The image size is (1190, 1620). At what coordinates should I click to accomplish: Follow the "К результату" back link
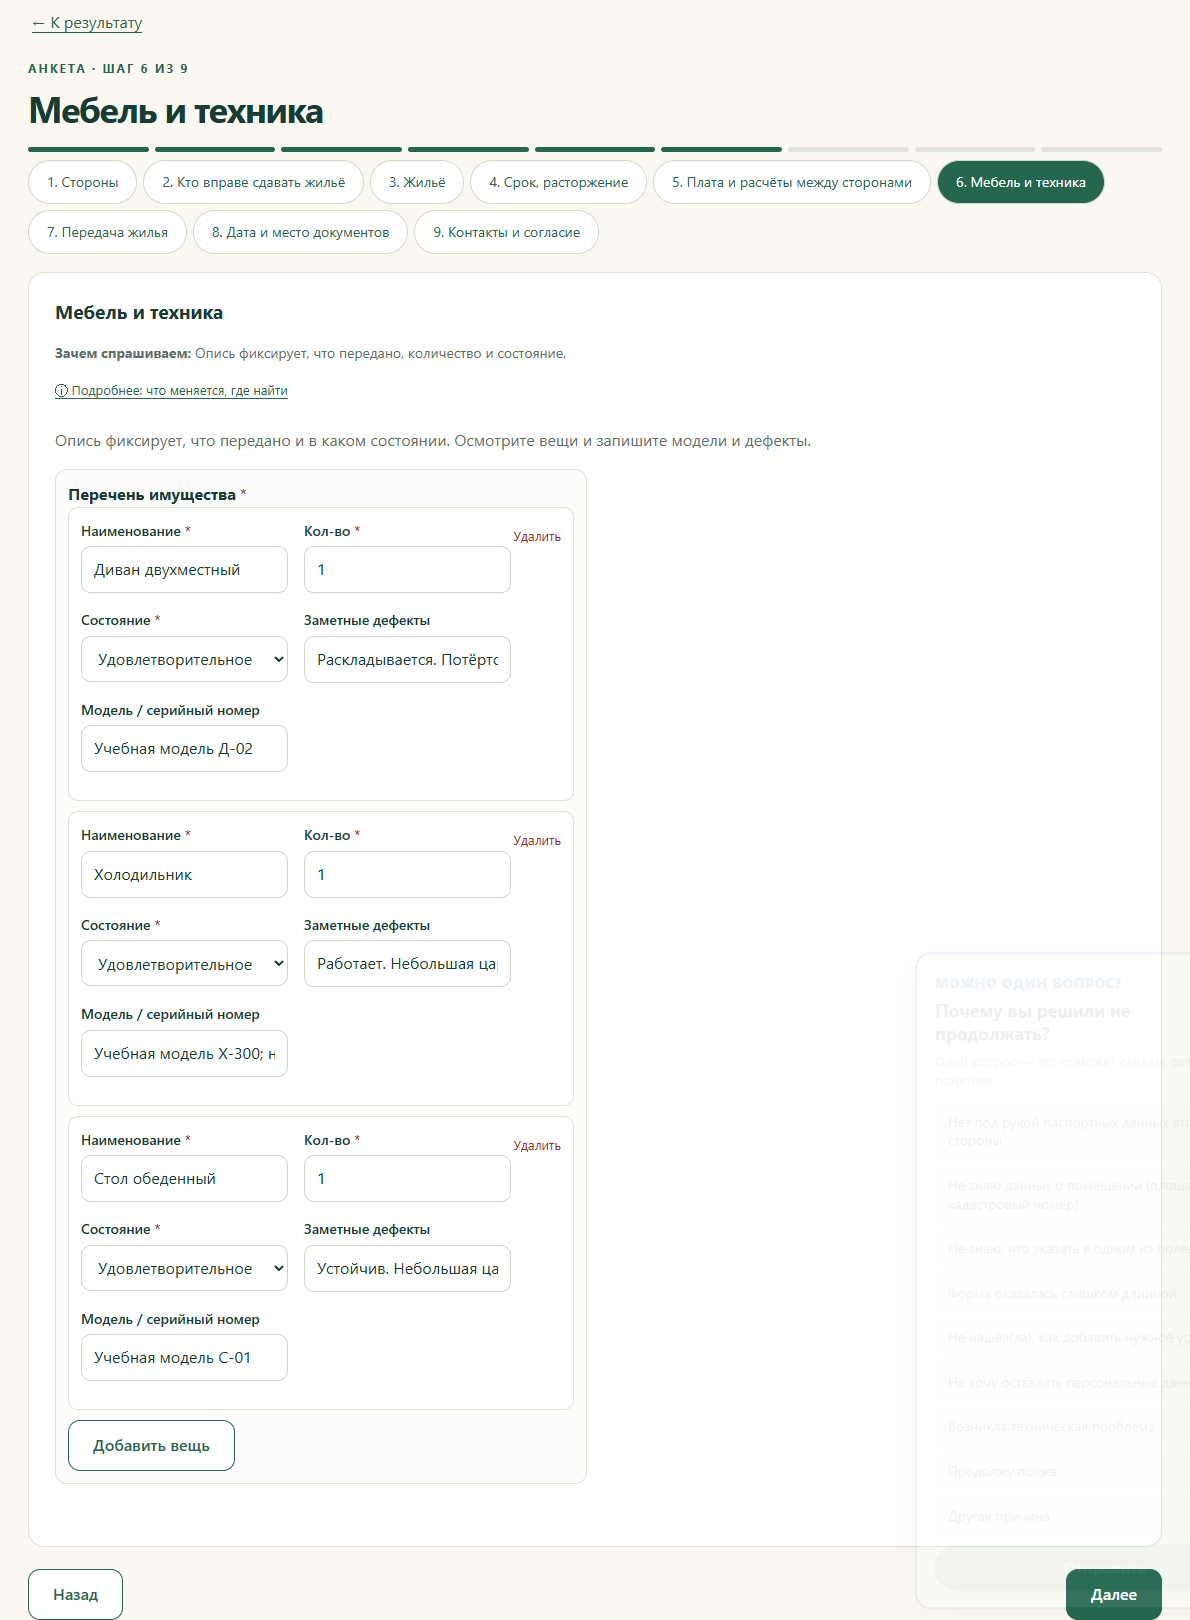pyautogui.click(x=87, y=23)
